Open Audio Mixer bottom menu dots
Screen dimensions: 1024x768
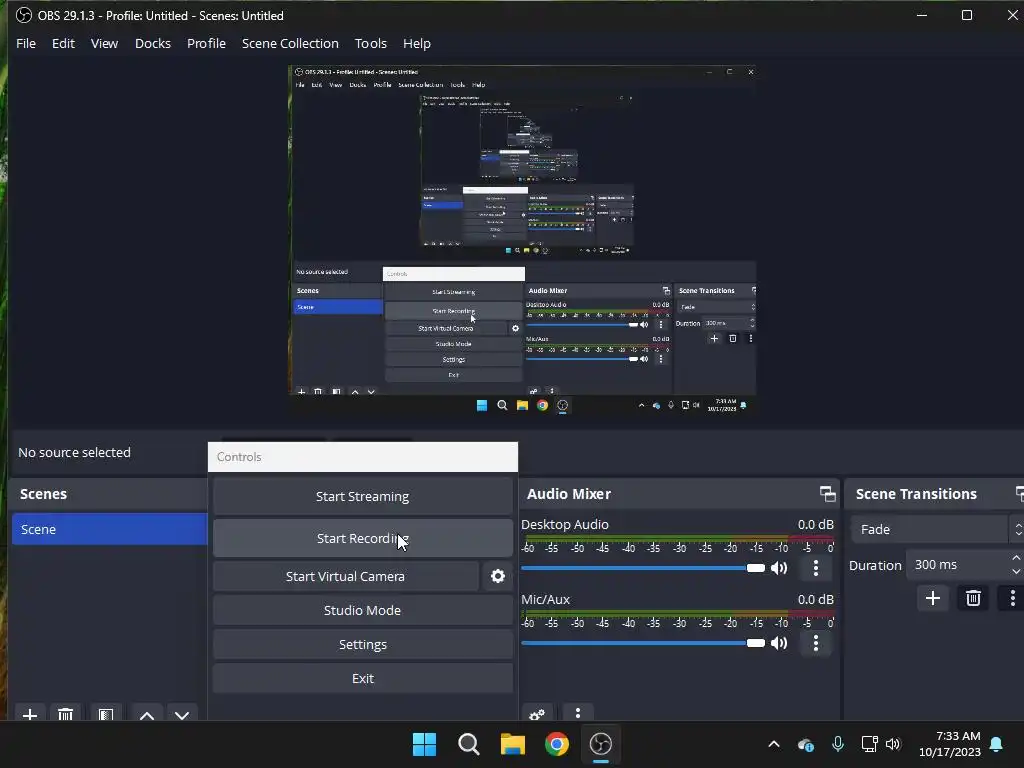578,714
